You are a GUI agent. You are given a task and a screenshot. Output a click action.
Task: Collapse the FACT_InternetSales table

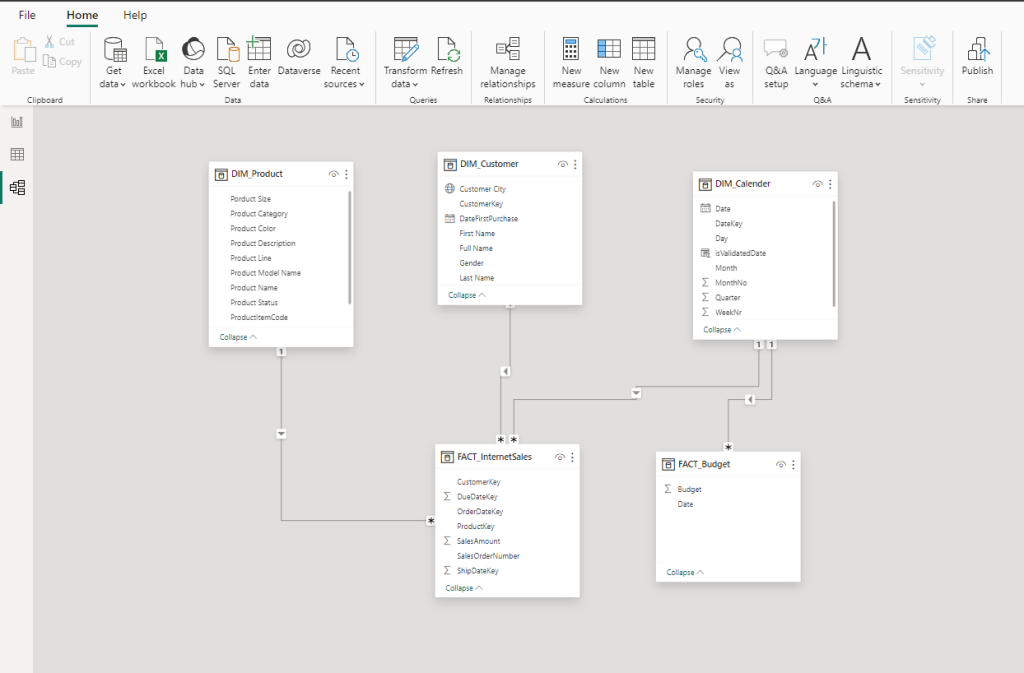464,588
